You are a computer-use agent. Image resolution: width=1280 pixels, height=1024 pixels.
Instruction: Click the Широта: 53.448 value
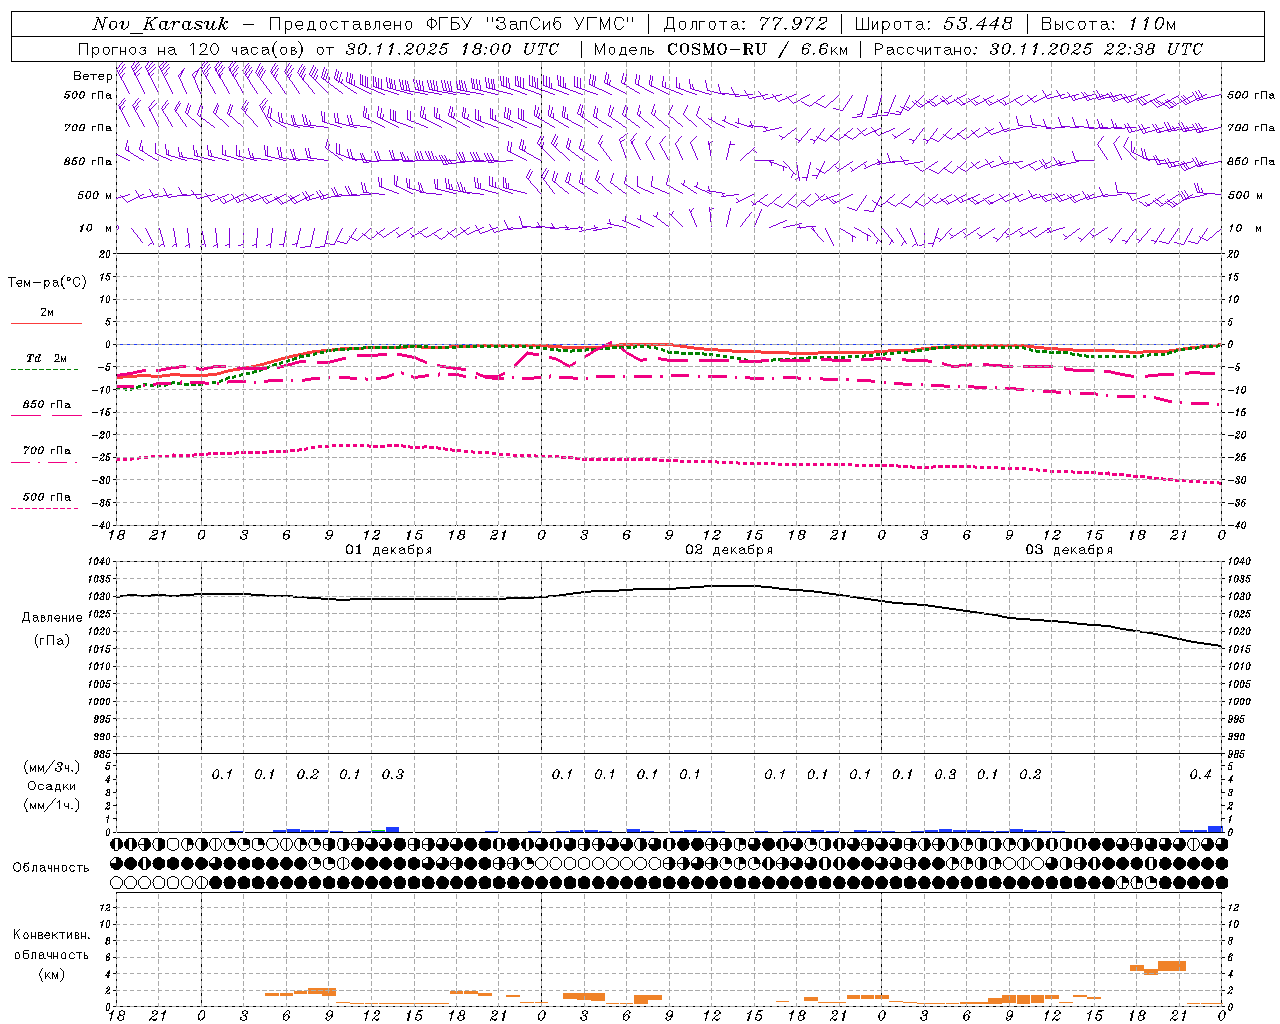click(933, 24)
